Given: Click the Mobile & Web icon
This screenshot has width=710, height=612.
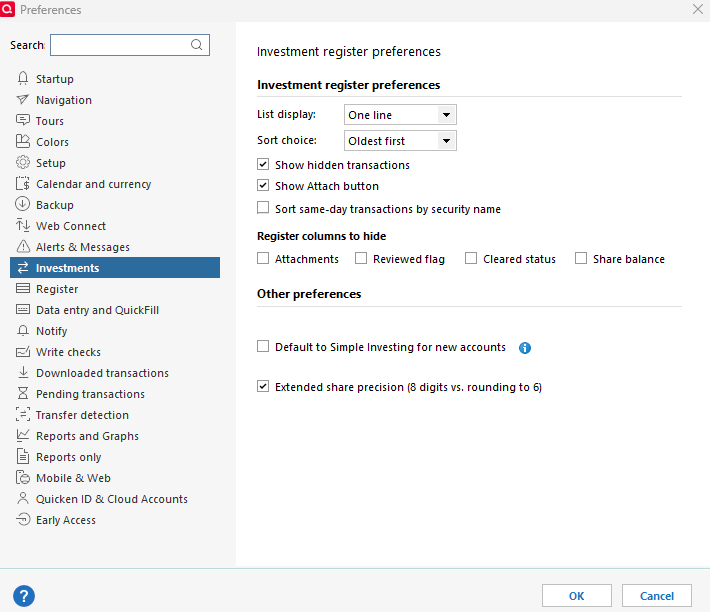Looking at the screenshot, I should [23, 477].
